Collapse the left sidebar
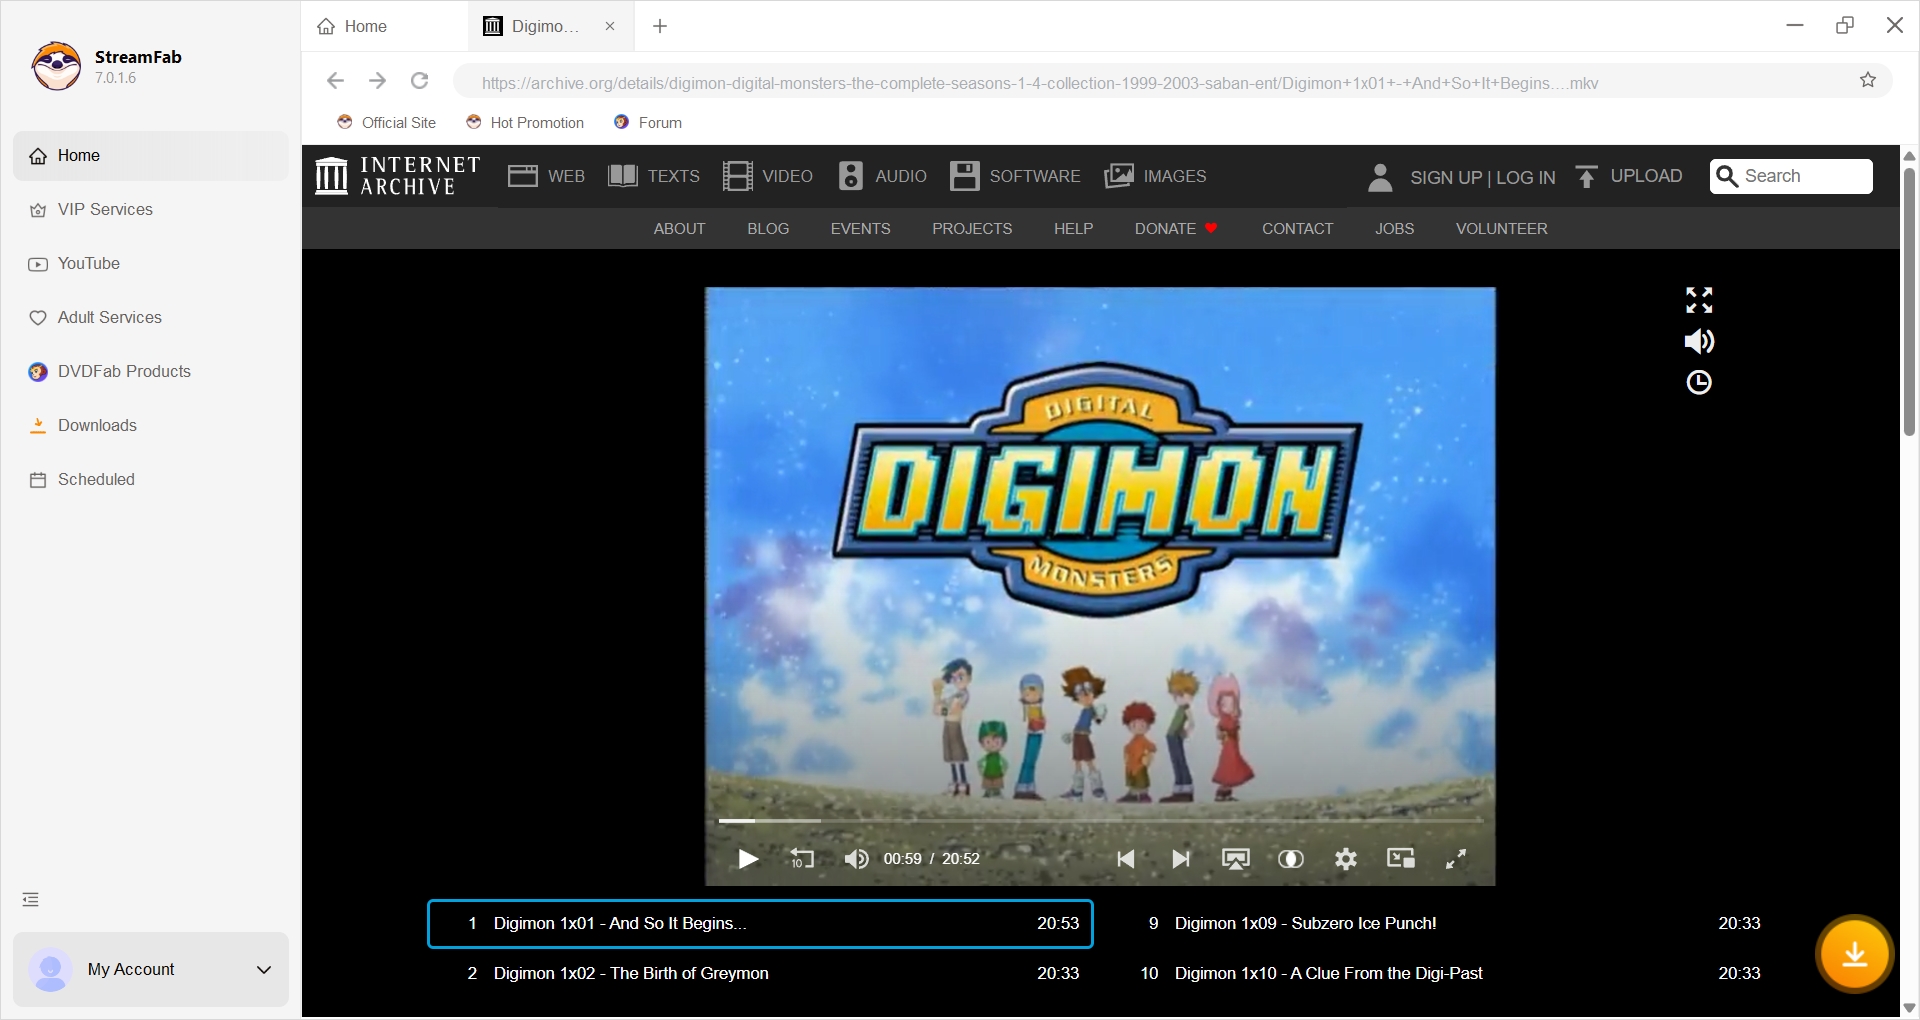1920x1020 pixels. pos(29,899)
